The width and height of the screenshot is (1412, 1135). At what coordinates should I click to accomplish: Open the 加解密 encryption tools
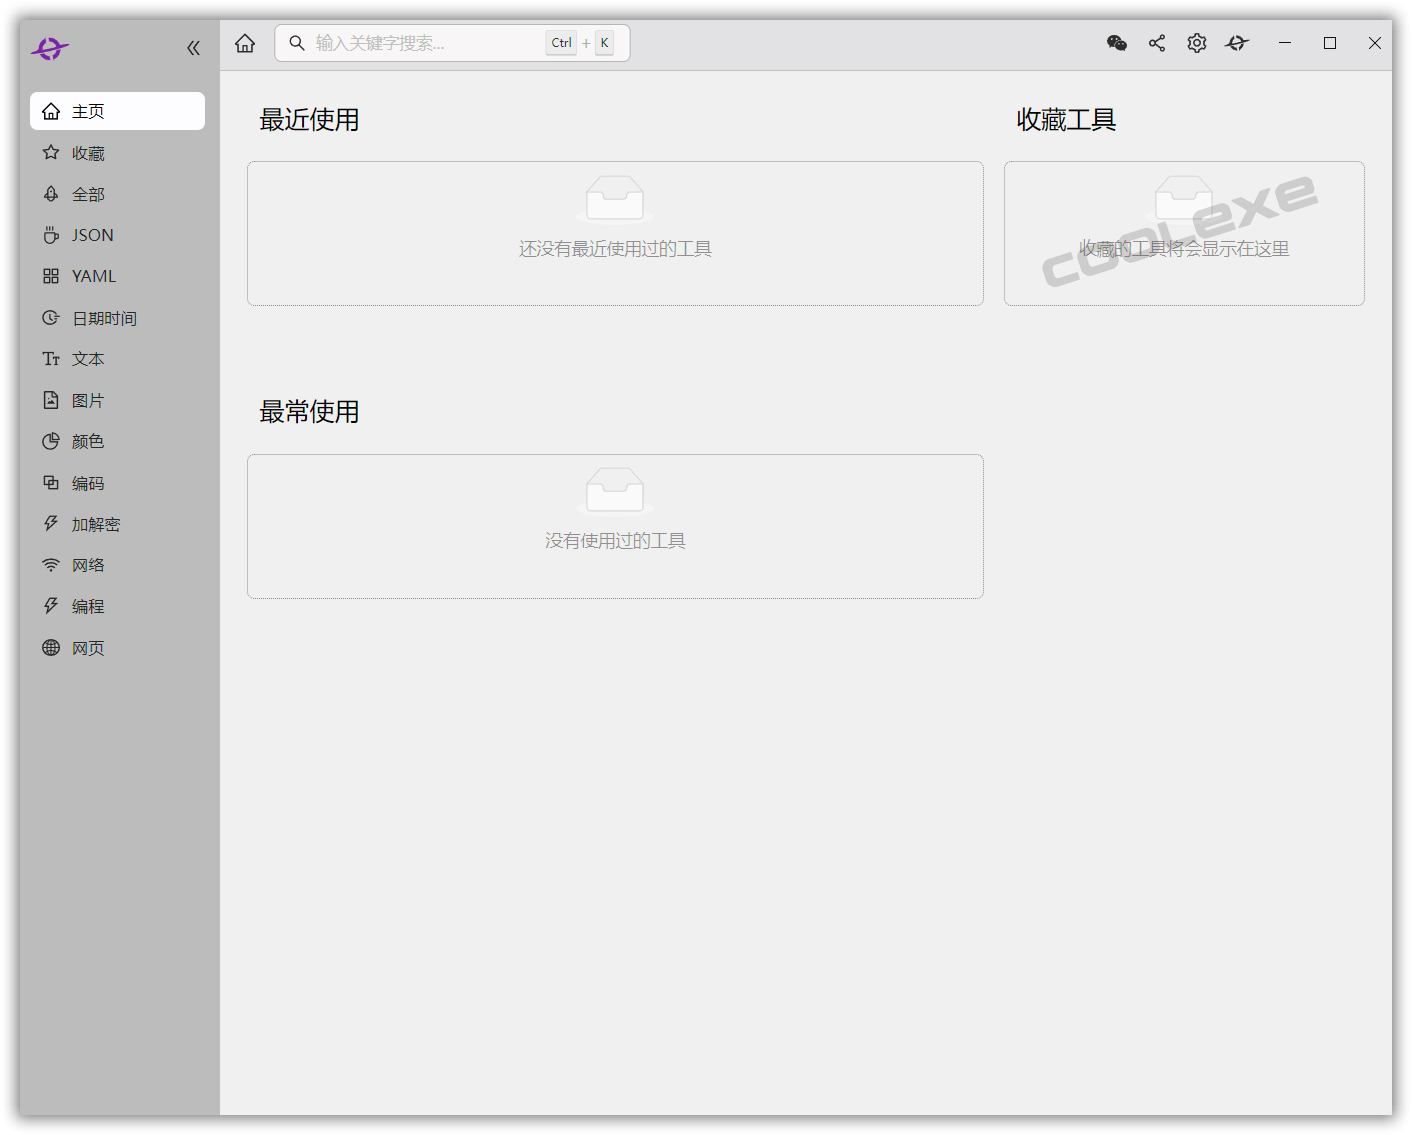[95, 523]
